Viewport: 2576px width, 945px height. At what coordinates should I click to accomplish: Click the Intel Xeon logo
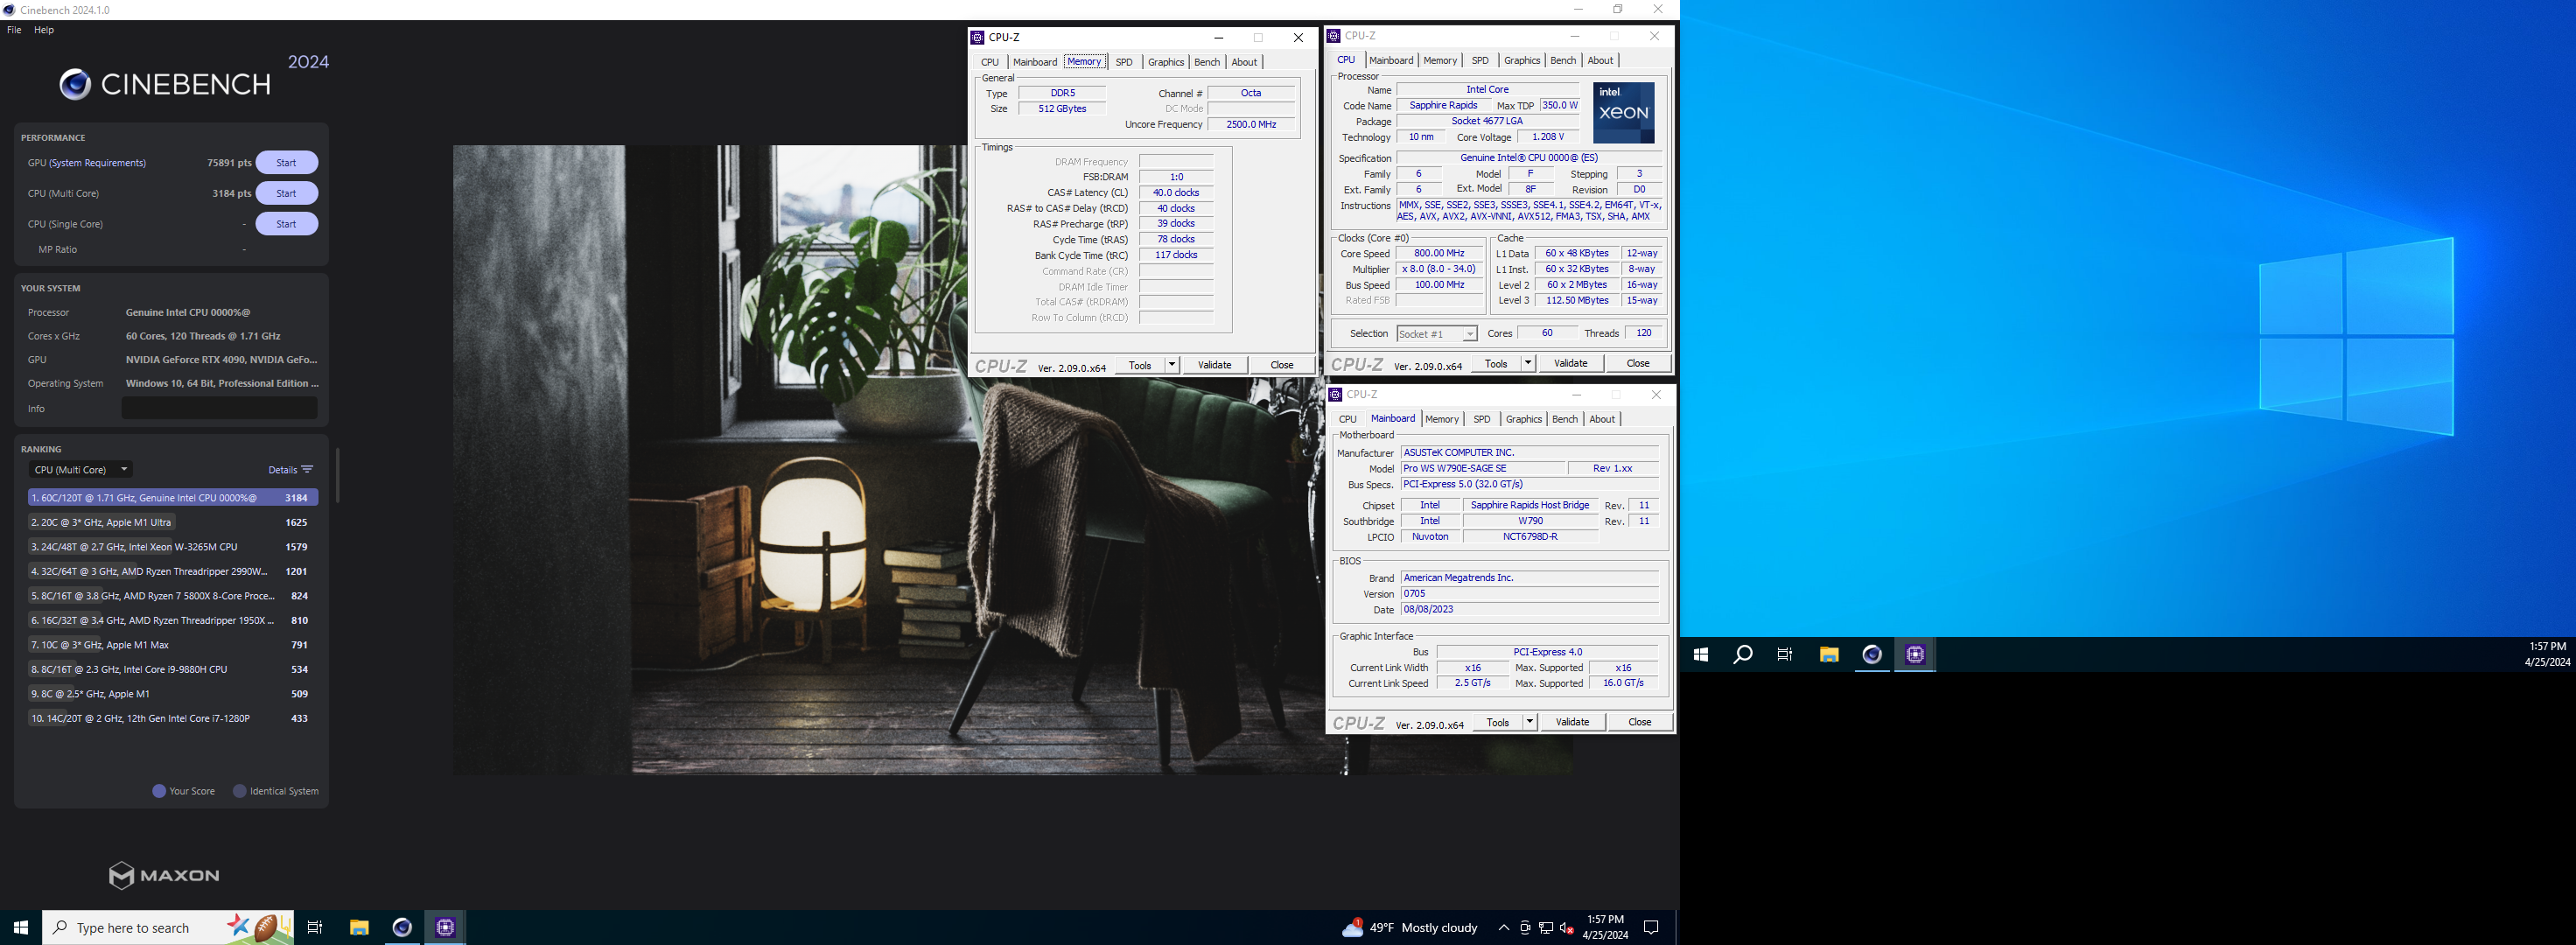(x=1624, y=113)
